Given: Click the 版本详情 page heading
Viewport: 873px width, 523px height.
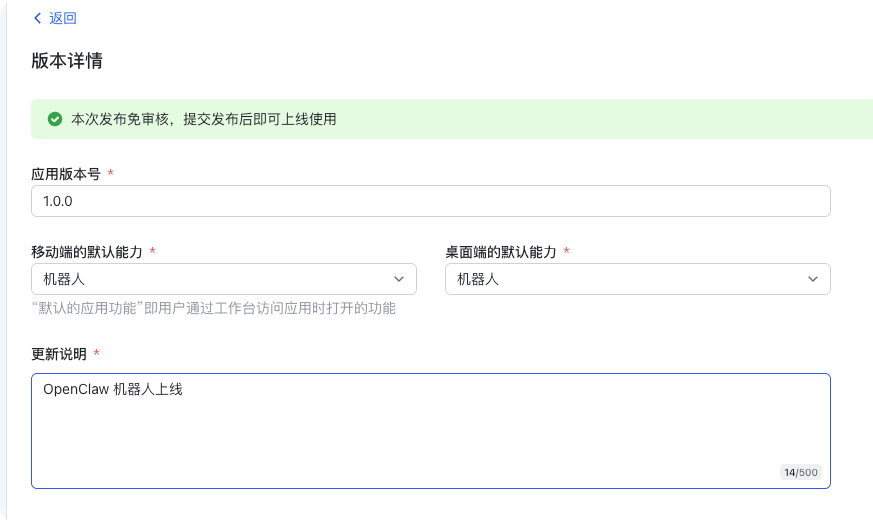Looking at the screenshot, I should click(x=67, y=61).
